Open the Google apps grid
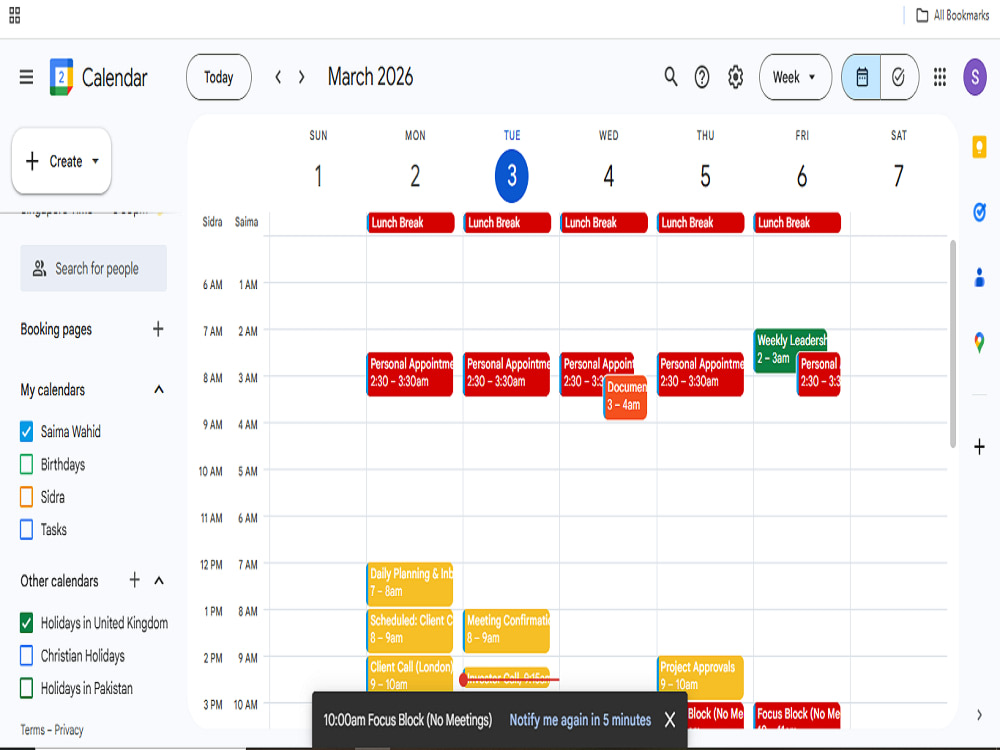The width and height of the screenshot is (1000, 750). [x=939, y=77]
